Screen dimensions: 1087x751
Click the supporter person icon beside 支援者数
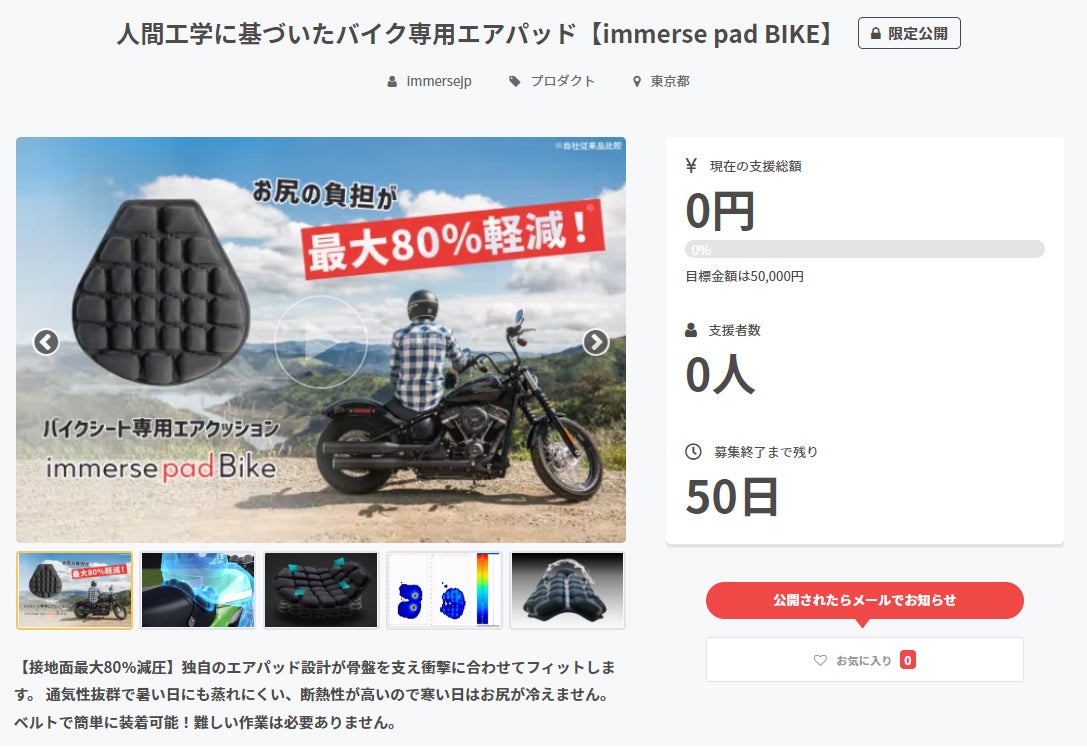pos(691,330)
